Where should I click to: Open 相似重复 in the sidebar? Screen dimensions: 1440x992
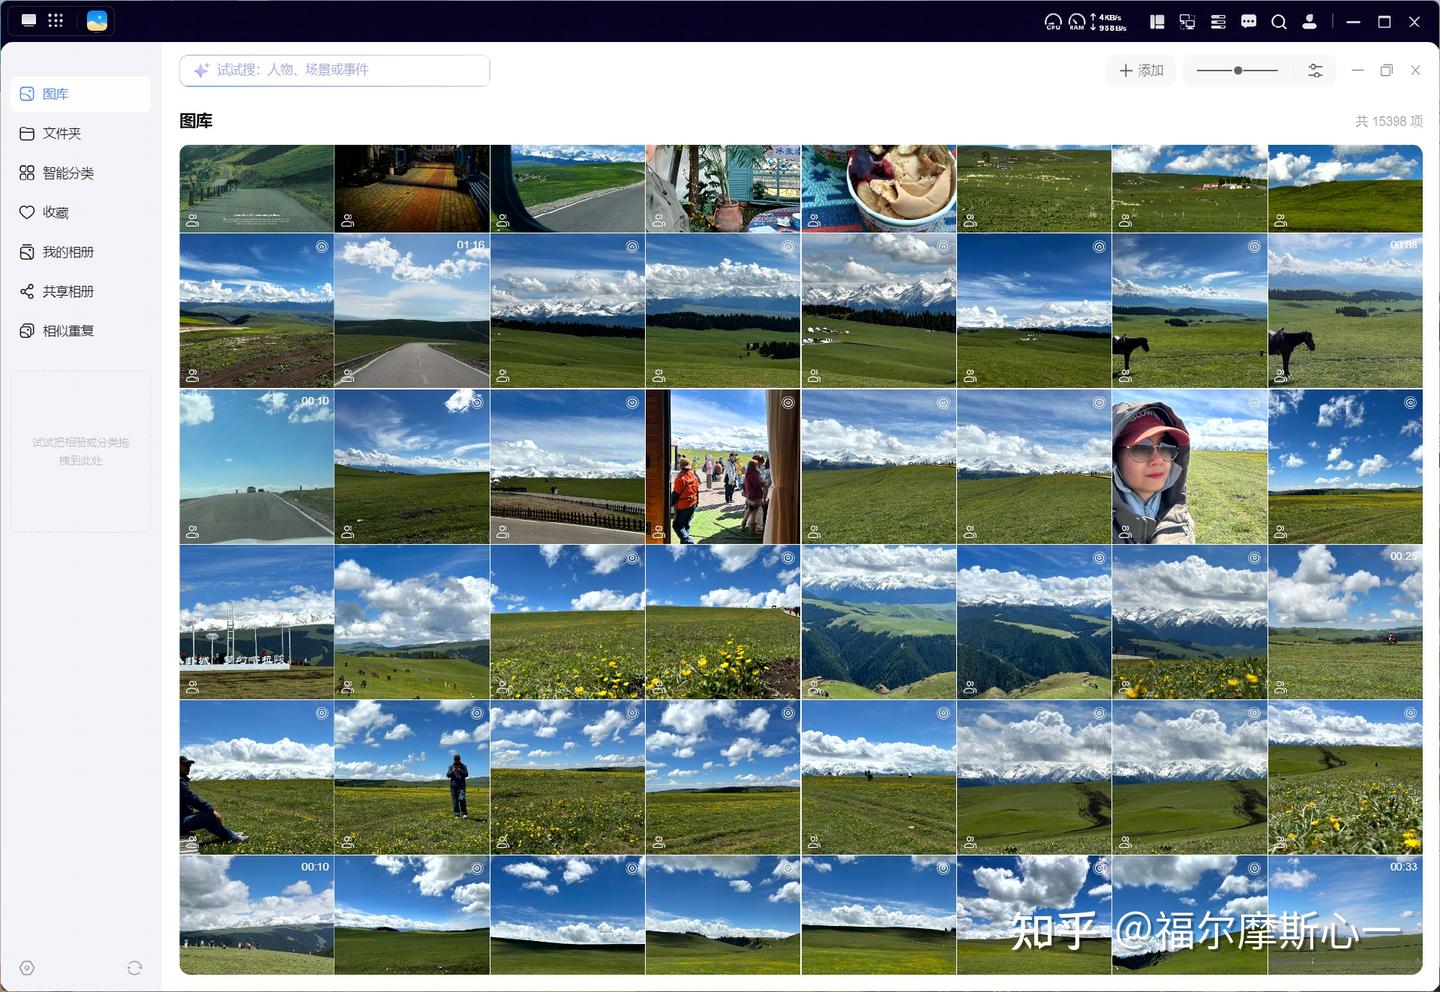(81, 331)
